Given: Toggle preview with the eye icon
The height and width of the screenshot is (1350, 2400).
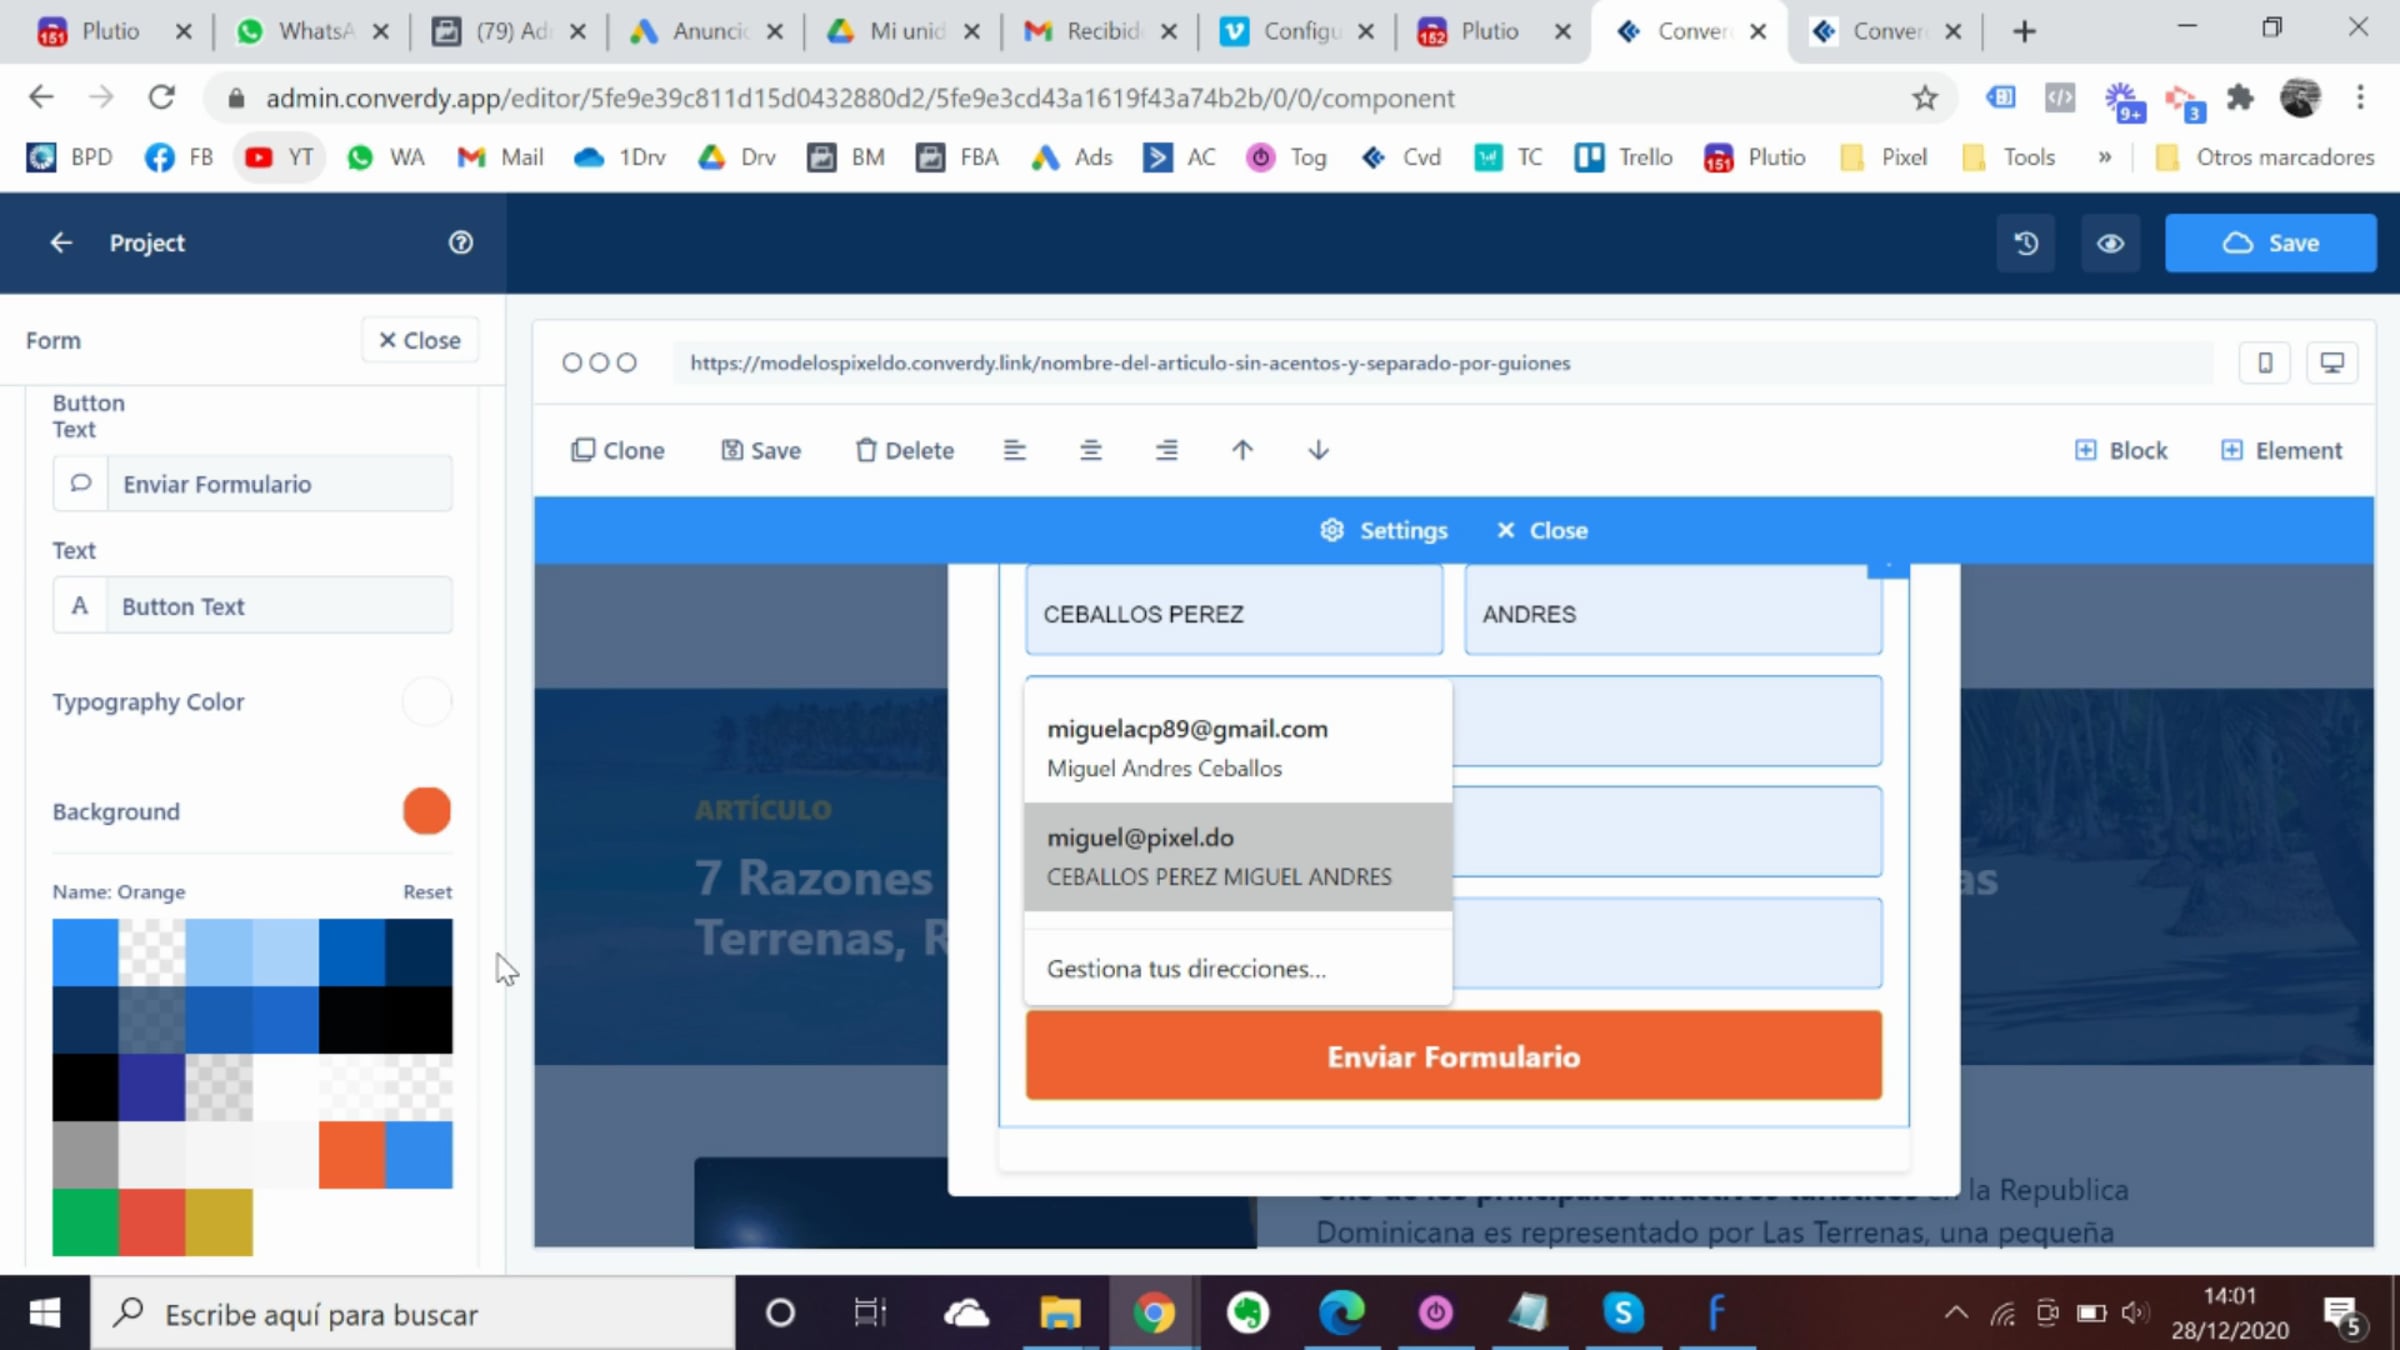Looking at the screenshot, I should click(x=2110, y=243).
